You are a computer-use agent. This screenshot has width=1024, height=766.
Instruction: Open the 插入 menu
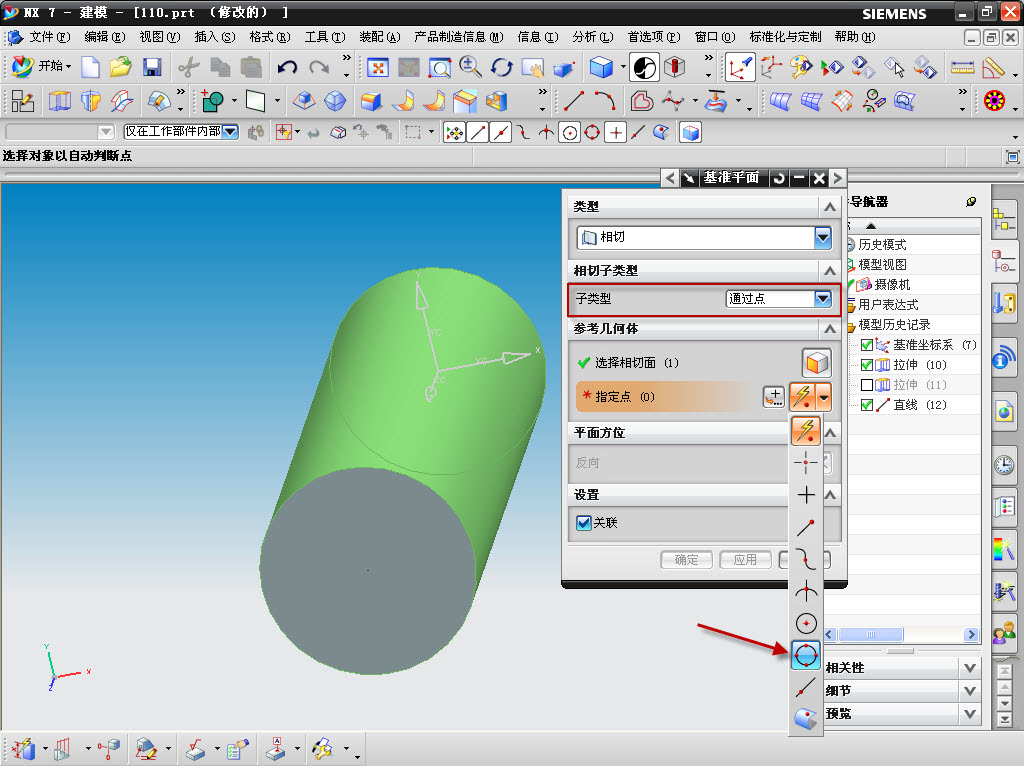click(215, 37)
